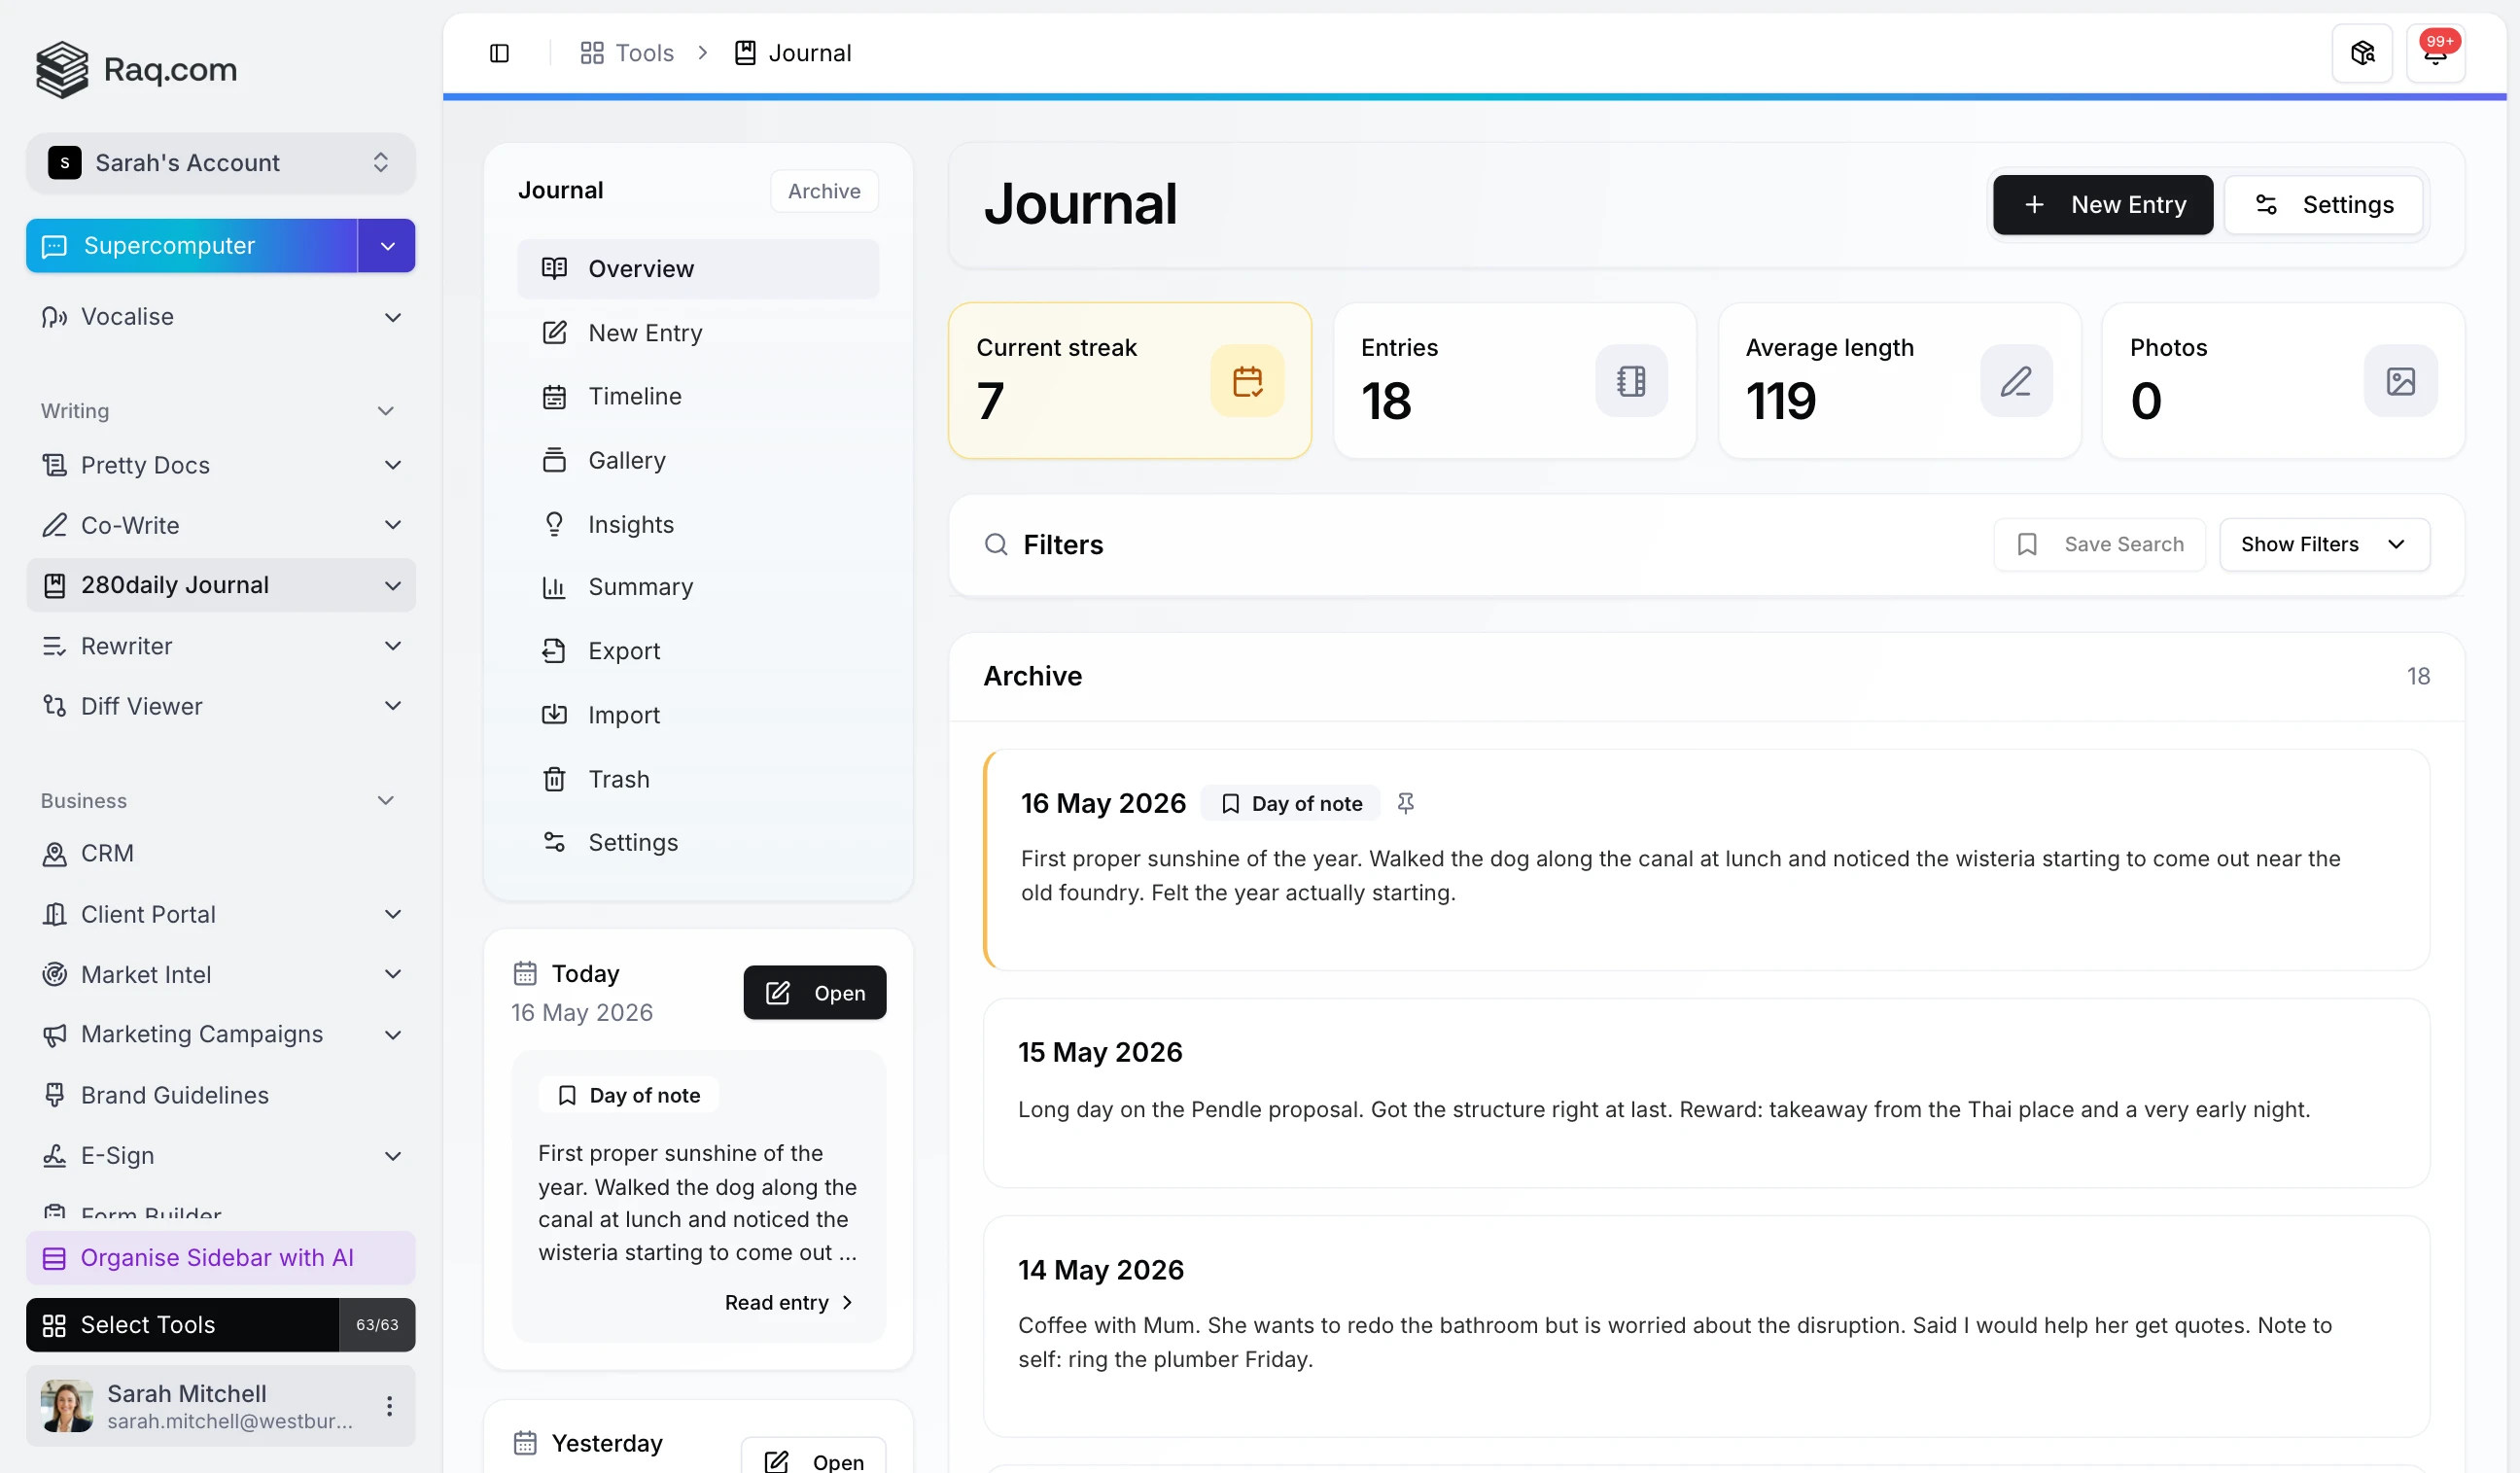Open the 14 May 2026 archive entry
Image resolution: width=2520 pixels, height=1473 pixels.
1706,1327
